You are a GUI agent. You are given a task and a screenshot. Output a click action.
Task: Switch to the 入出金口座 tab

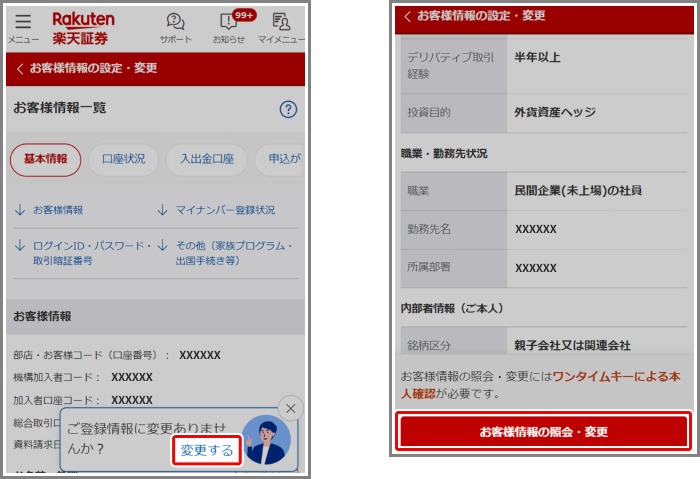click(207, 159)
